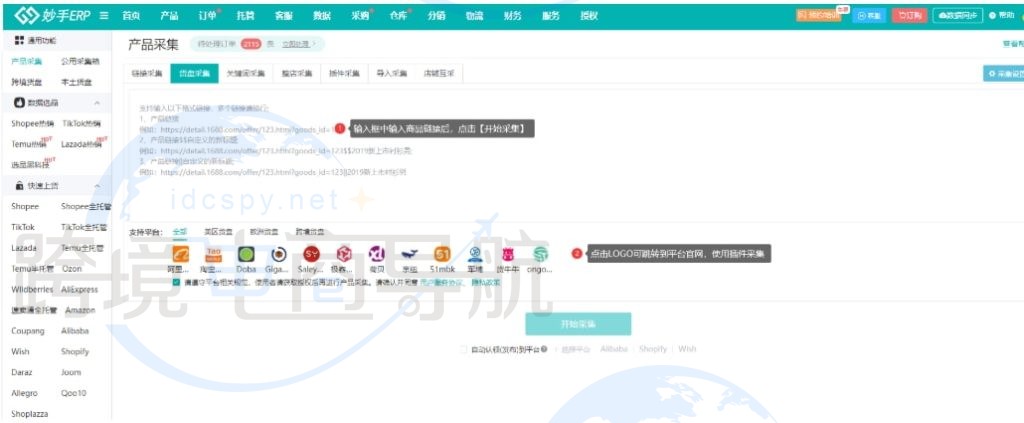Screen dimensions: 1024x423
Task: Open the Doba platform logo
Action: pos(246,255)
